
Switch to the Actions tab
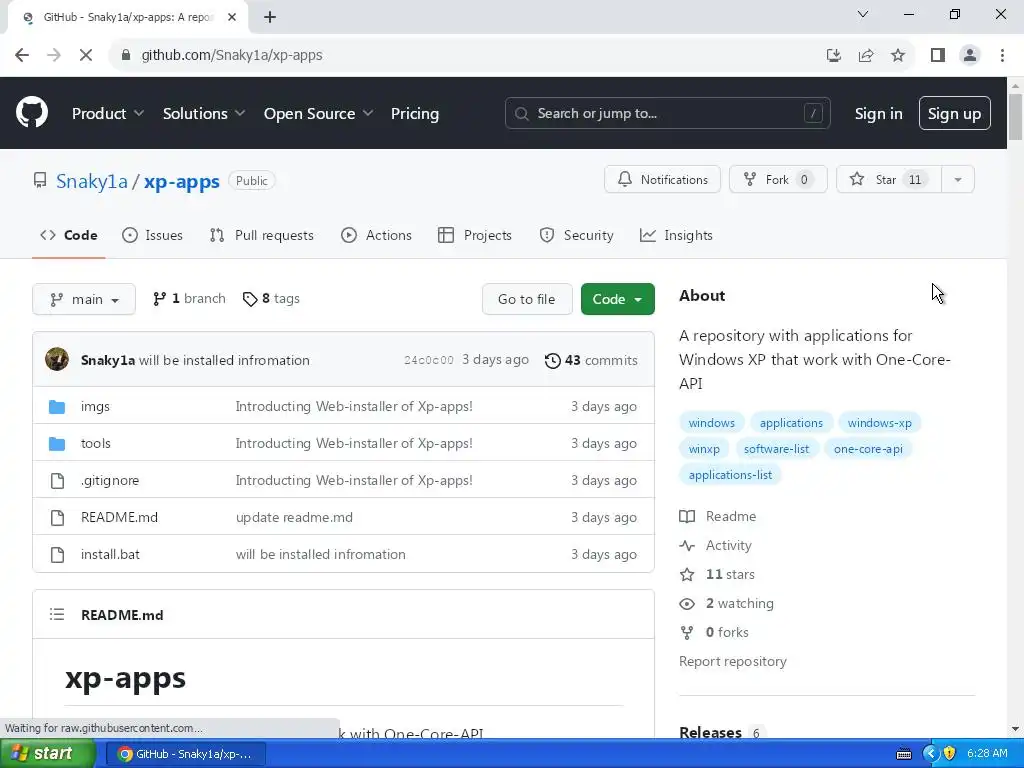coord(376,235)
